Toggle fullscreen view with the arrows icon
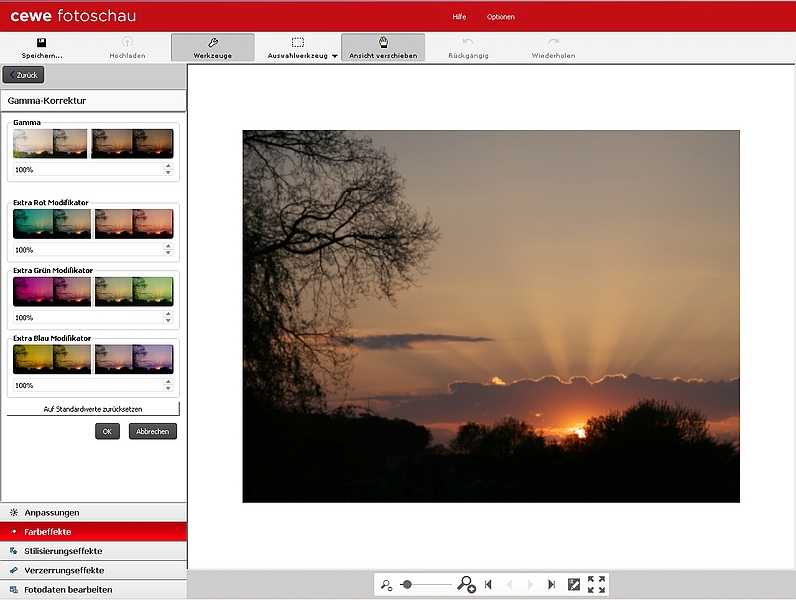 (x=597, y=584)
